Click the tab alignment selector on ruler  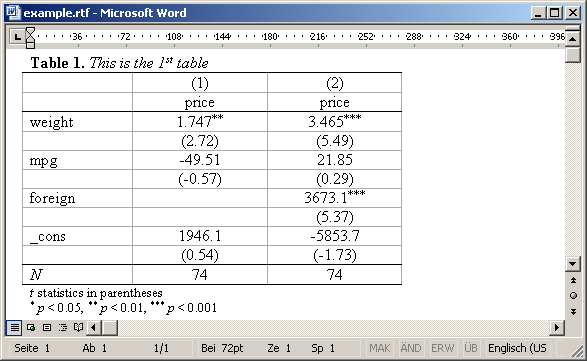(17, 37)
